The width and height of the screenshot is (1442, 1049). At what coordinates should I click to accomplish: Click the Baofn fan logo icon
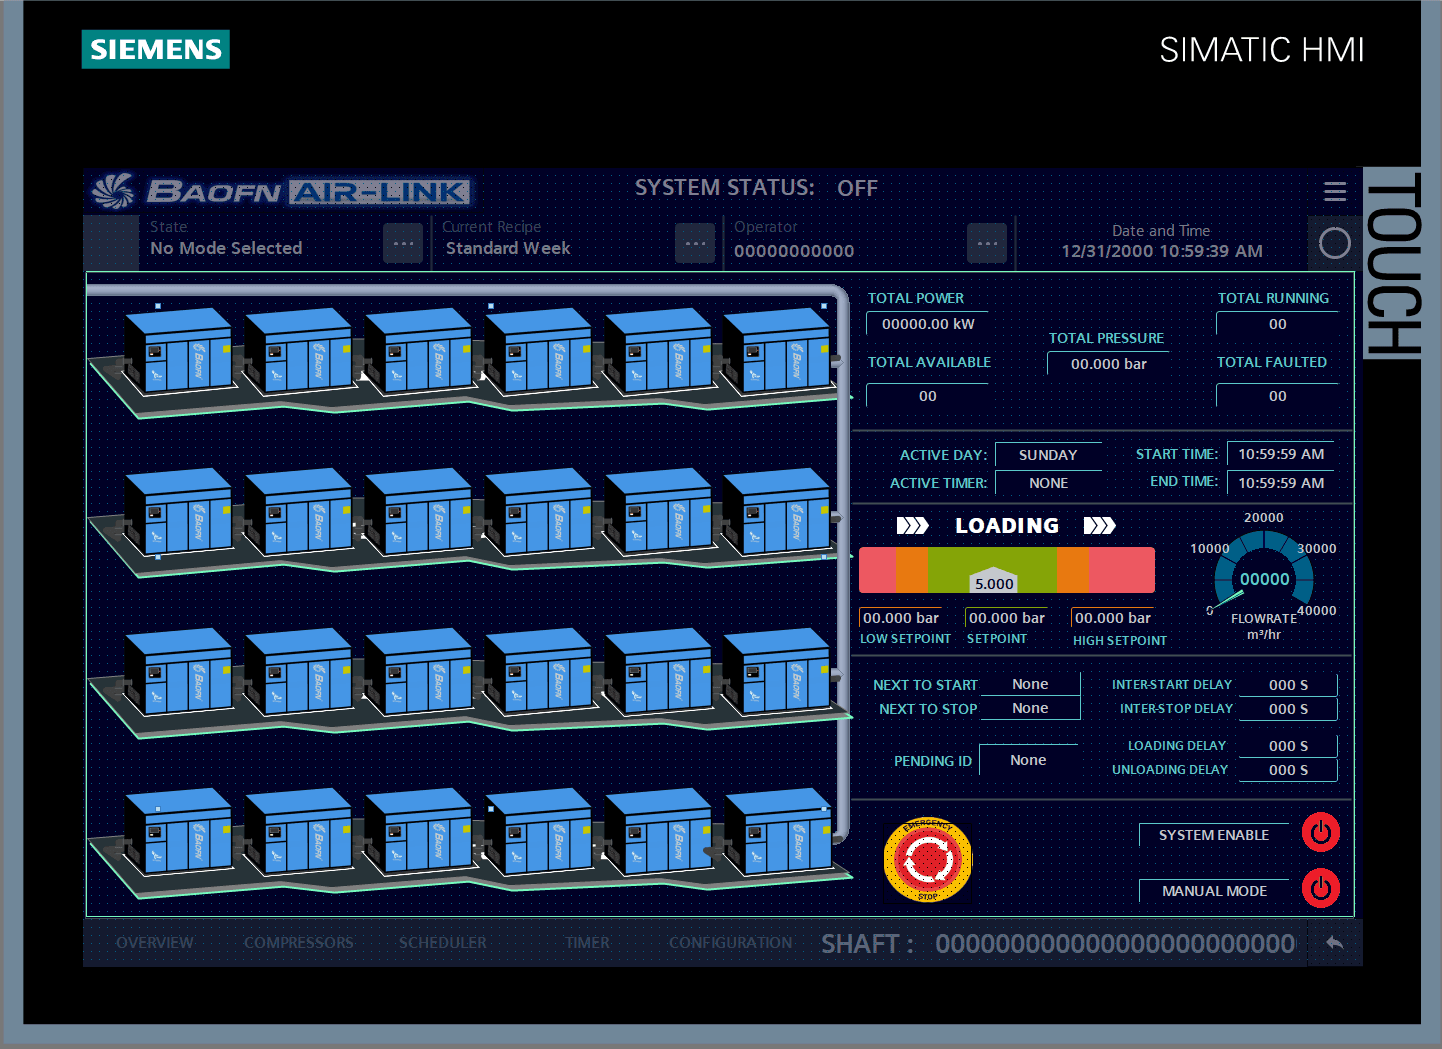(x=113, y=190)
